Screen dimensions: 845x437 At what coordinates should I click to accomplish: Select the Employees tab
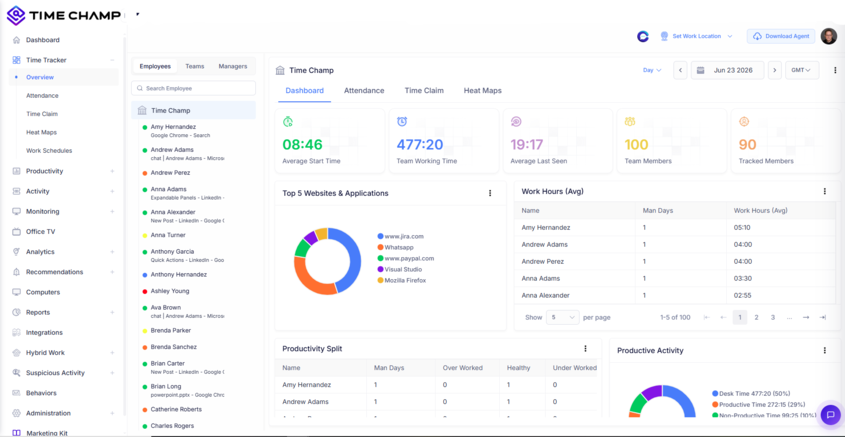(x=155, y=66)
